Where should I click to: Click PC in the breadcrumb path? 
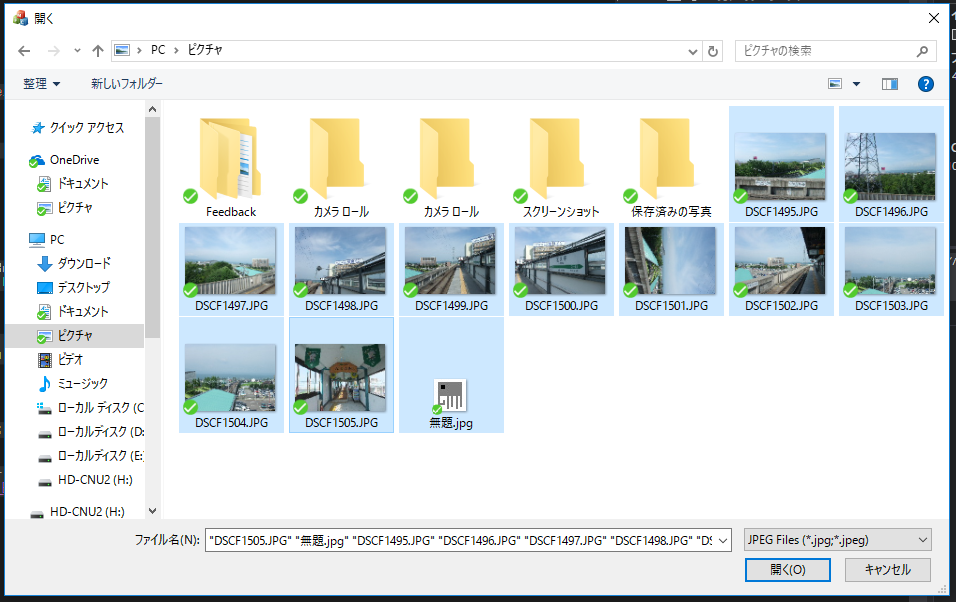[x=157, y=50]
